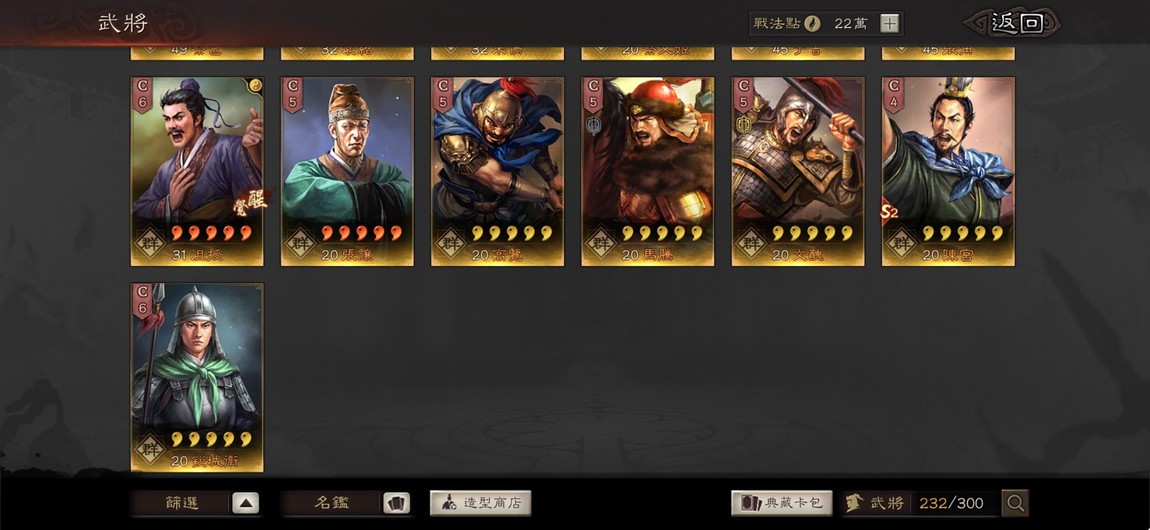Click the 覺醒 awakening badge on 沮授's card
This screenshot has height=530, width=1150.
click(254, 200)
